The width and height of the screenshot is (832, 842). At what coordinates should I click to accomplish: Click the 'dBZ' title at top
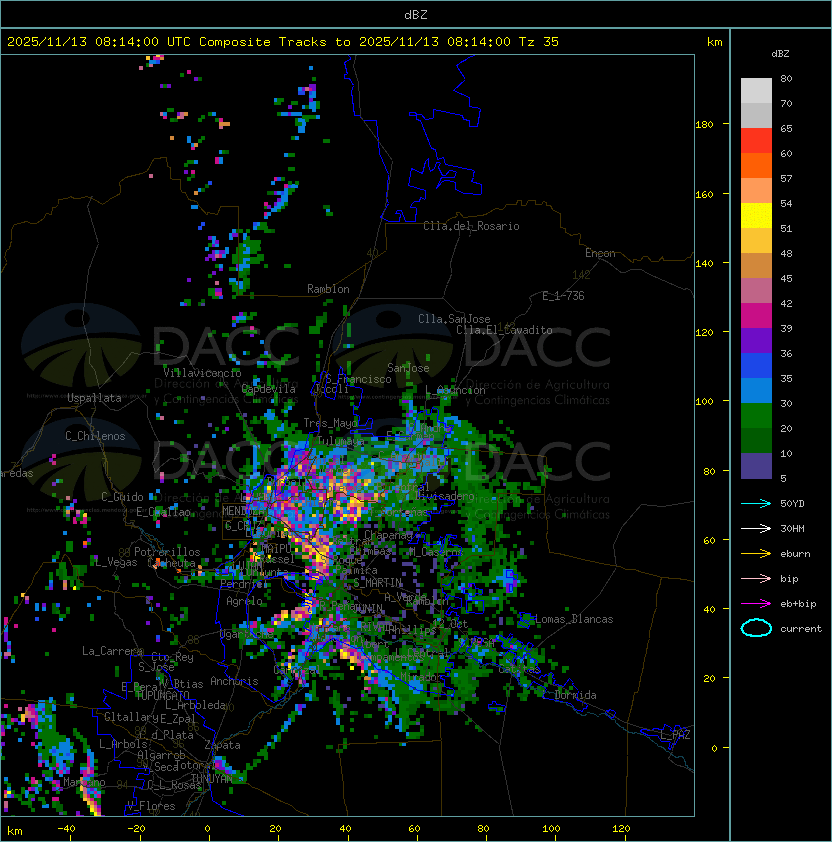click(x=416, y=14)
